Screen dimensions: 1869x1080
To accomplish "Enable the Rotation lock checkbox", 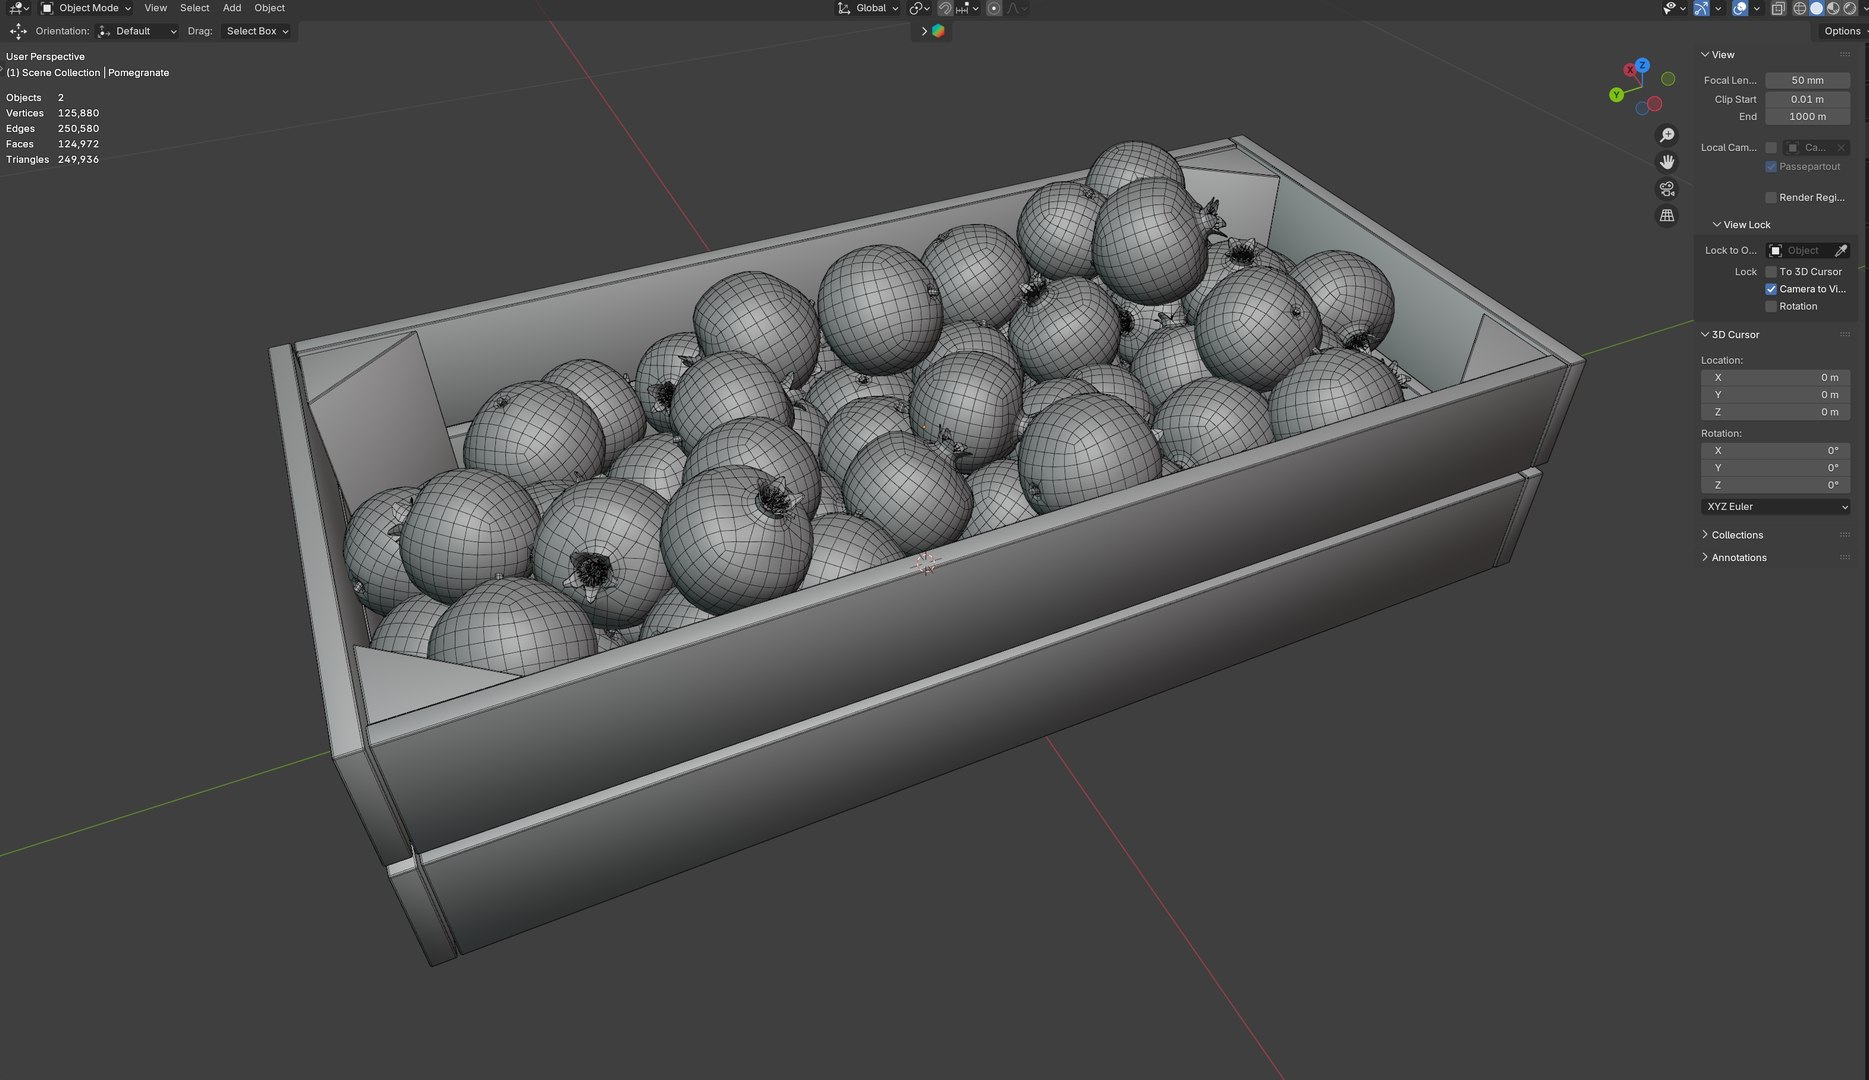I will pos(1771,307).
